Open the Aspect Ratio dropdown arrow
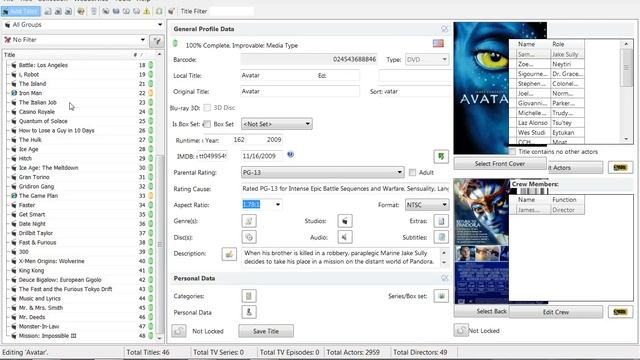640x360 pixels. (278, 204)
